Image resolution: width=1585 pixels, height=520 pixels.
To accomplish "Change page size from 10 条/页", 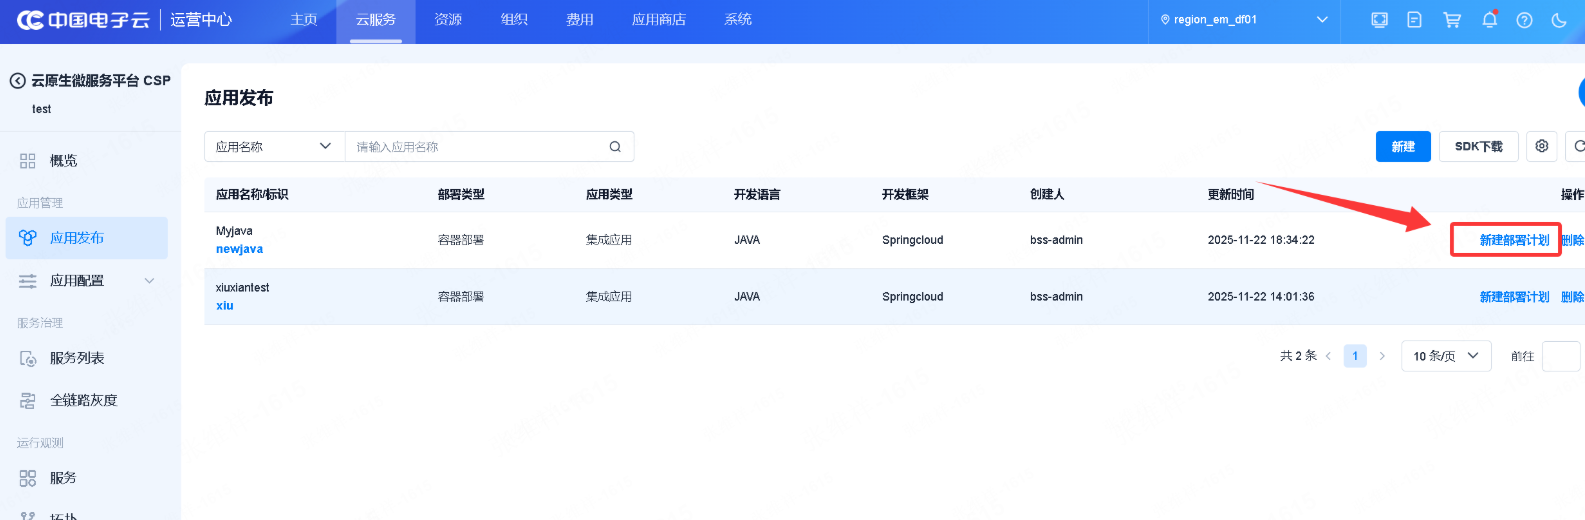I will tap(1445, 356).
